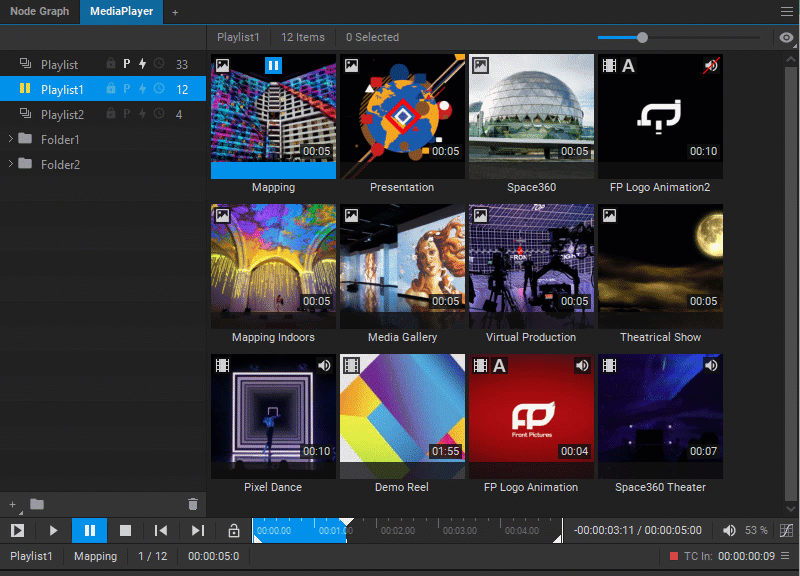Click the 0 Selected header label
The image size is (800, 576).
coord(372,37)
